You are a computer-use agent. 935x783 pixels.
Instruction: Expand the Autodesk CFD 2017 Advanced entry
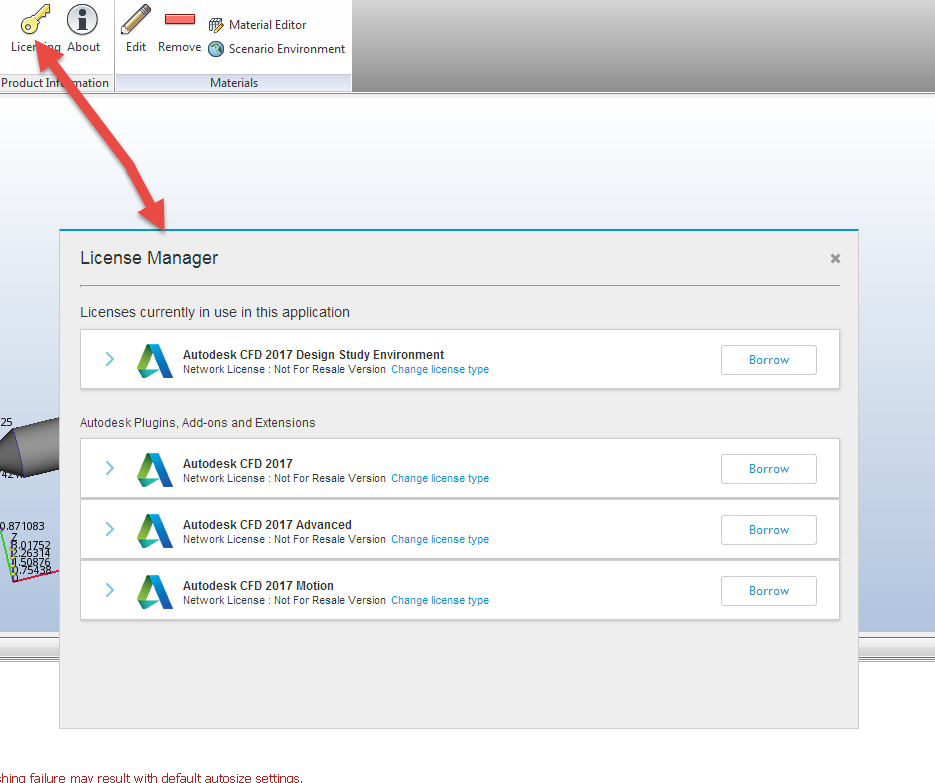tap(109, 529)
